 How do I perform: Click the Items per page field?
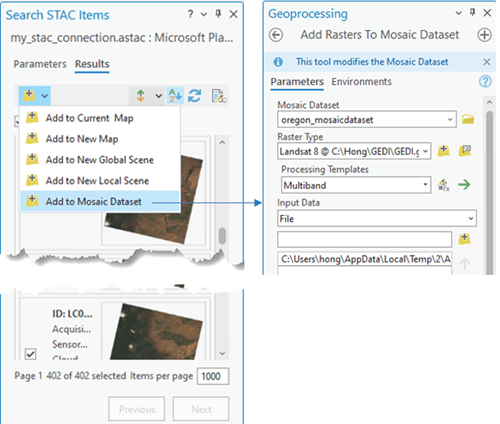tap(213, 376)
